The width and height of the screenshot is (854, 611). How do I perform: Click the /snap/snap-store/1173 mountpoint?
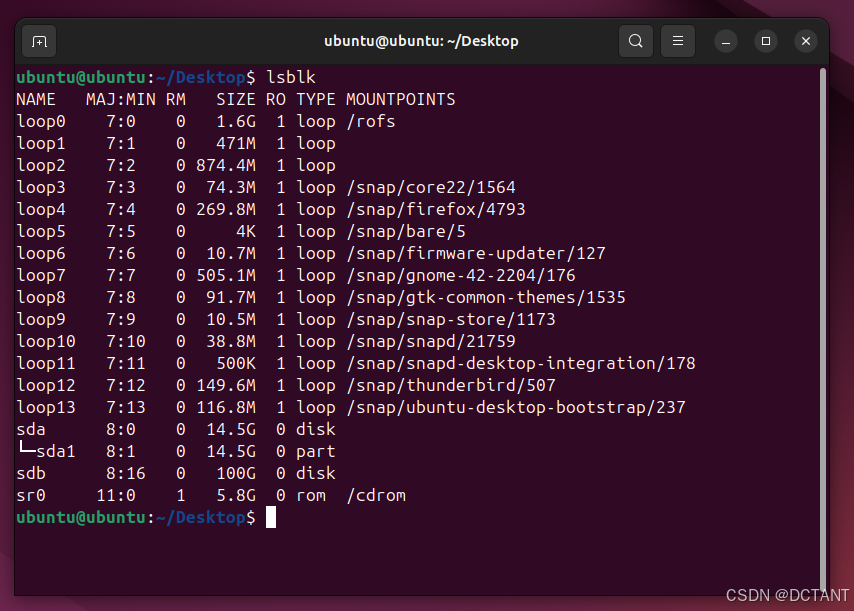pyautogui.click(x=451, y=319)
